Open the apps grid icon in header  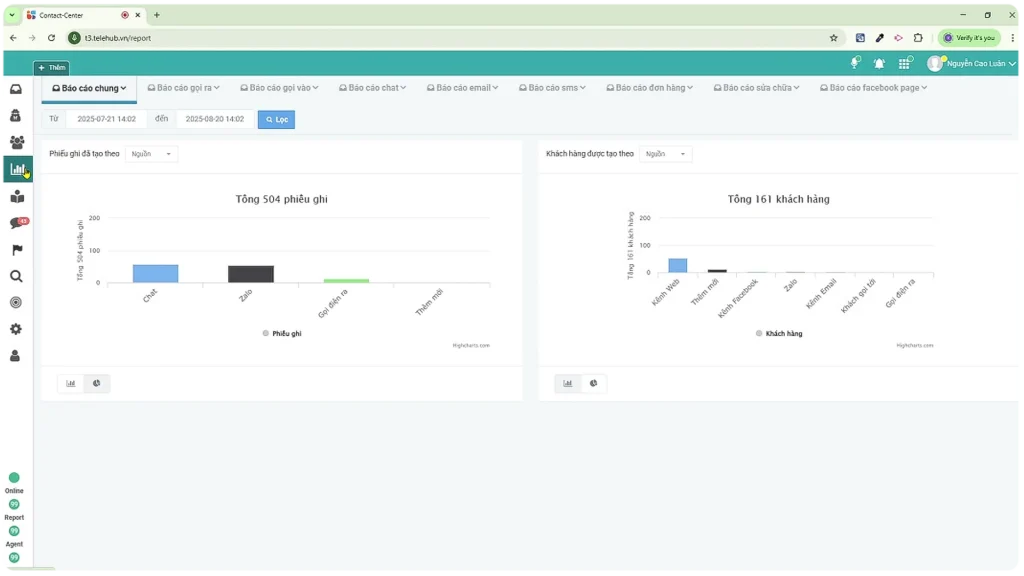(x=904, y=63)
